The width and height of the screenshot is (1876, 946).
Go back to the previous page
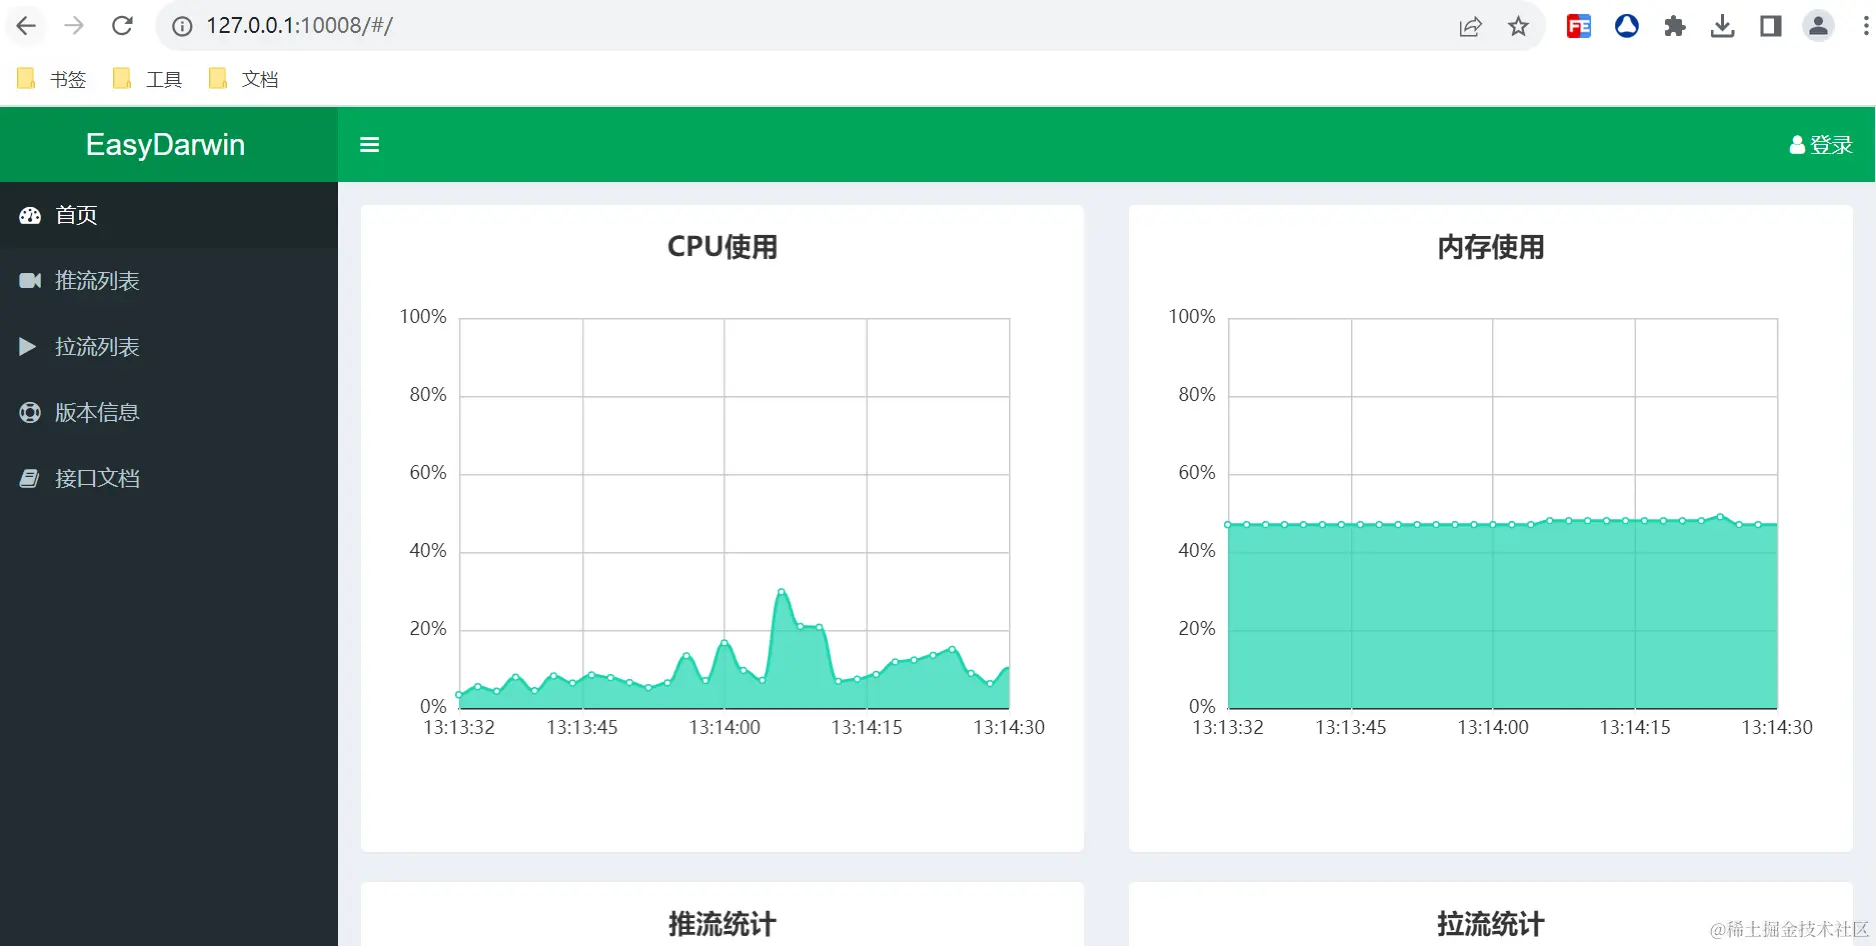[x=26, y=26]
